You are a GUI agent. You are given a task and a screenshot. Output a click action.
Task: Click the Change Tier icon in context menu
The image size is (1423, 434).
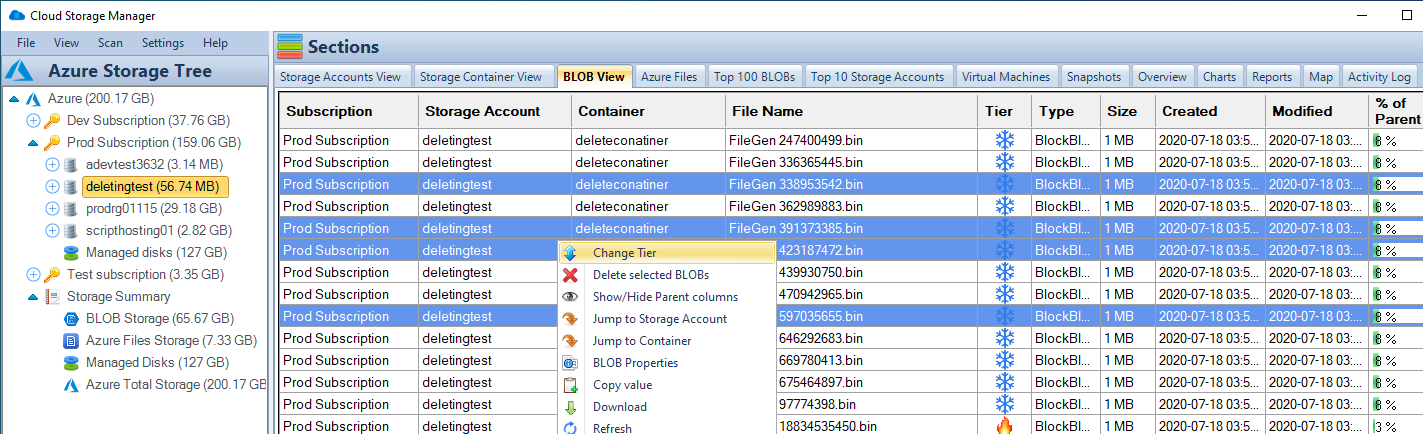coord(570,253)
